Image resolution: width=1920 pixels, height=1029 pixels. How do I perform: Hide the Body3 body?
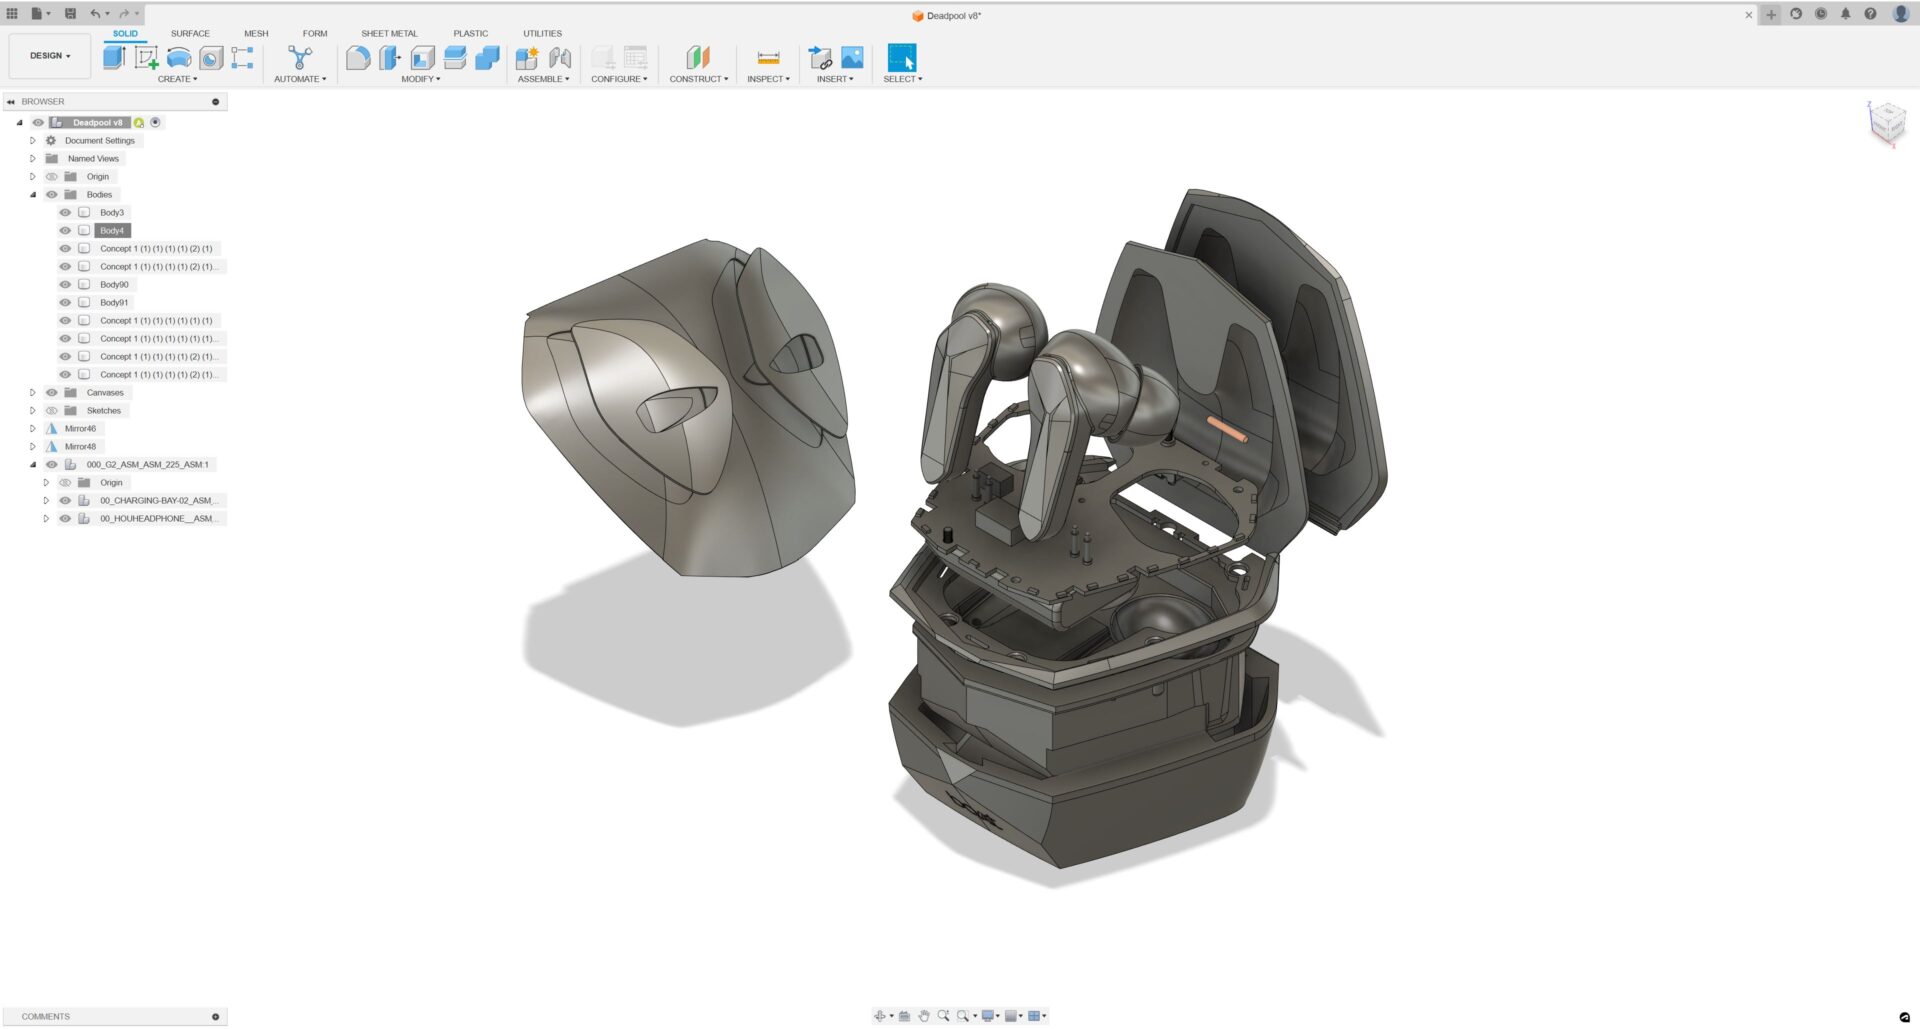click(x=65, y=212)
